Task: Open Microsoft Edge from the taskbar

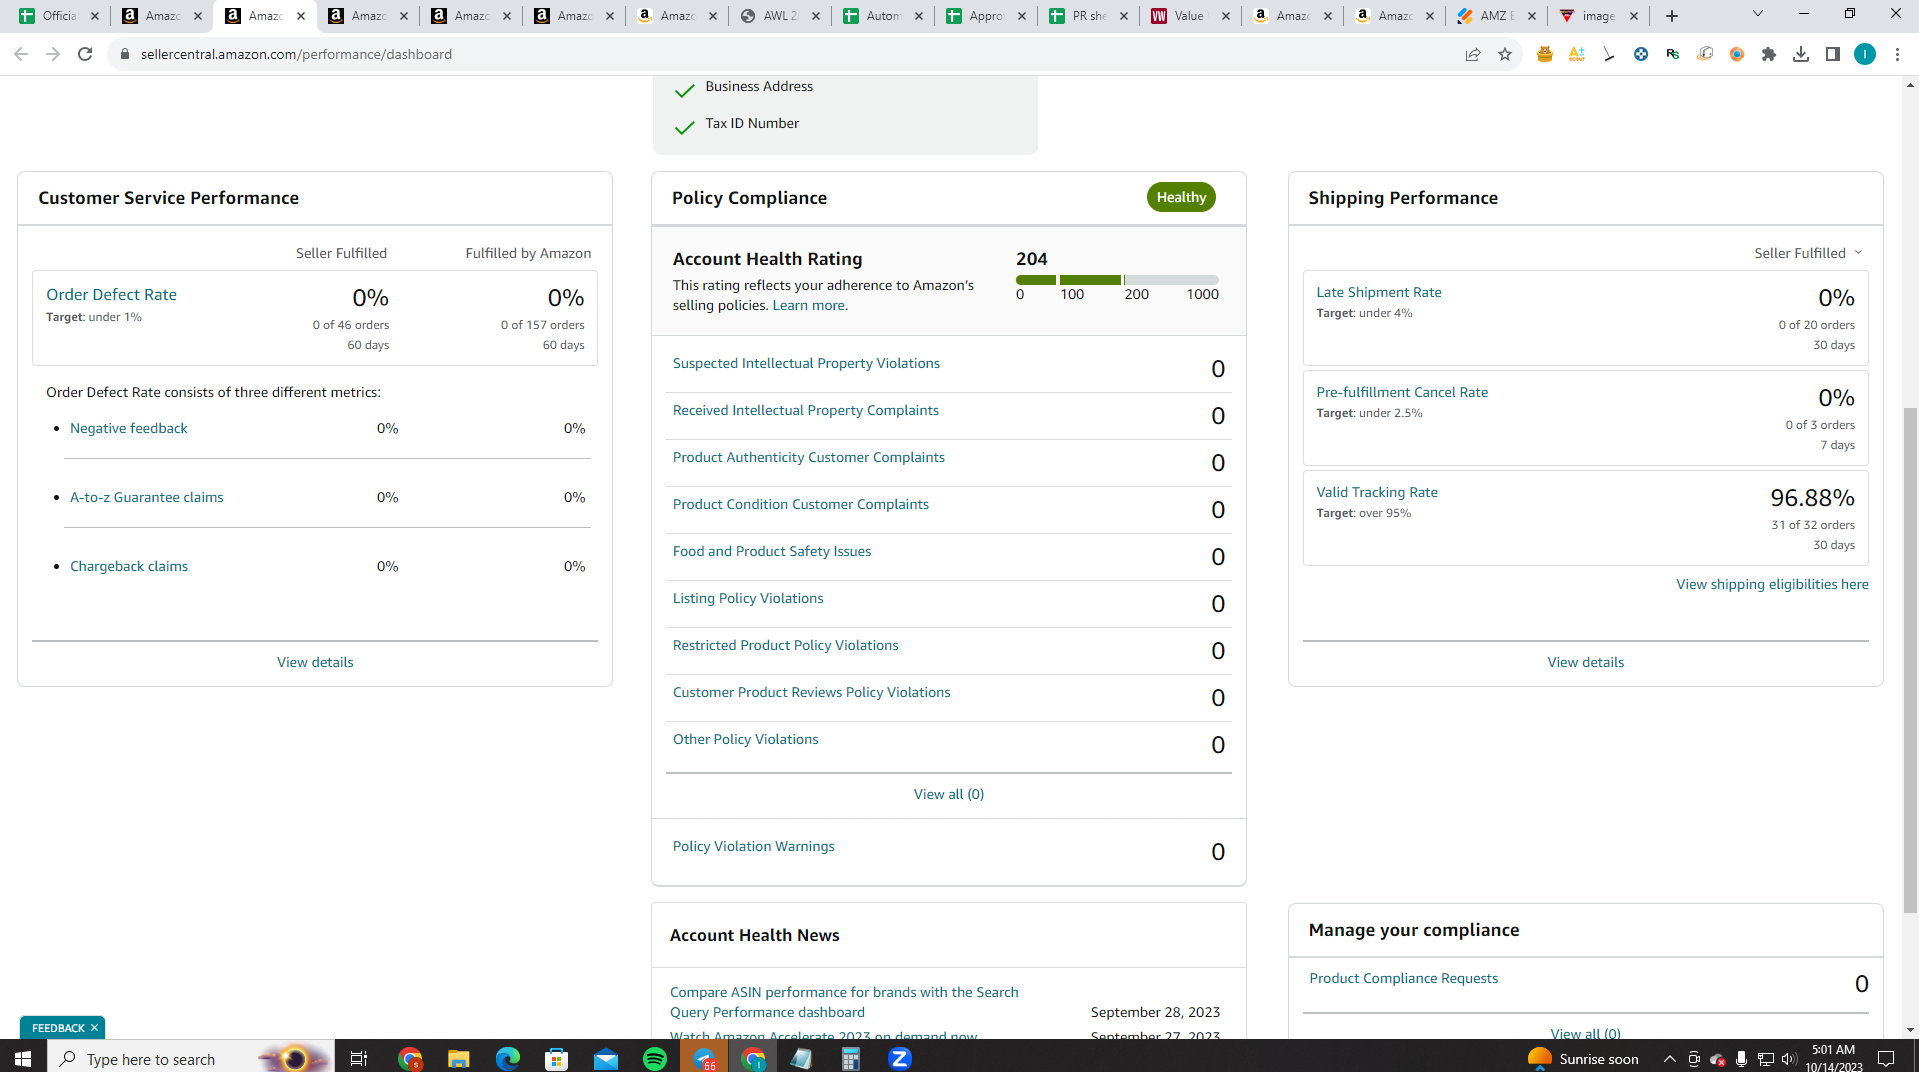Action: point(508,1058)
